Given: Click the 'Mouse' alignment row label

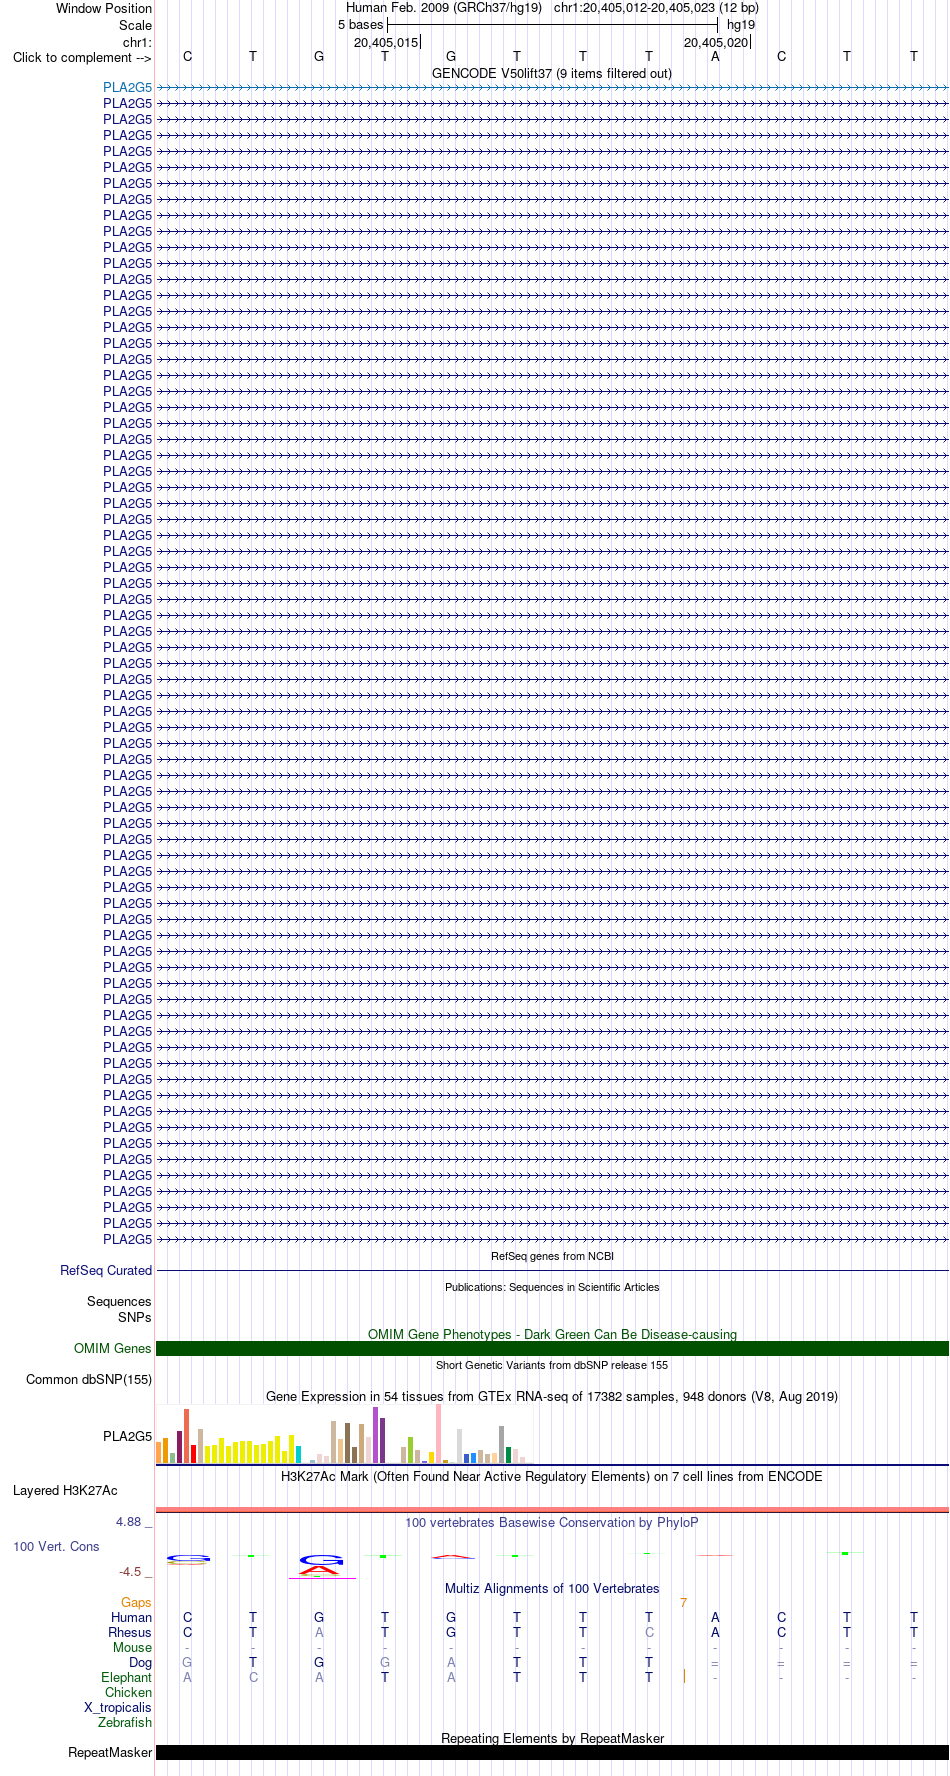Looking at the screenshot, I should (x=133, y=1648).
